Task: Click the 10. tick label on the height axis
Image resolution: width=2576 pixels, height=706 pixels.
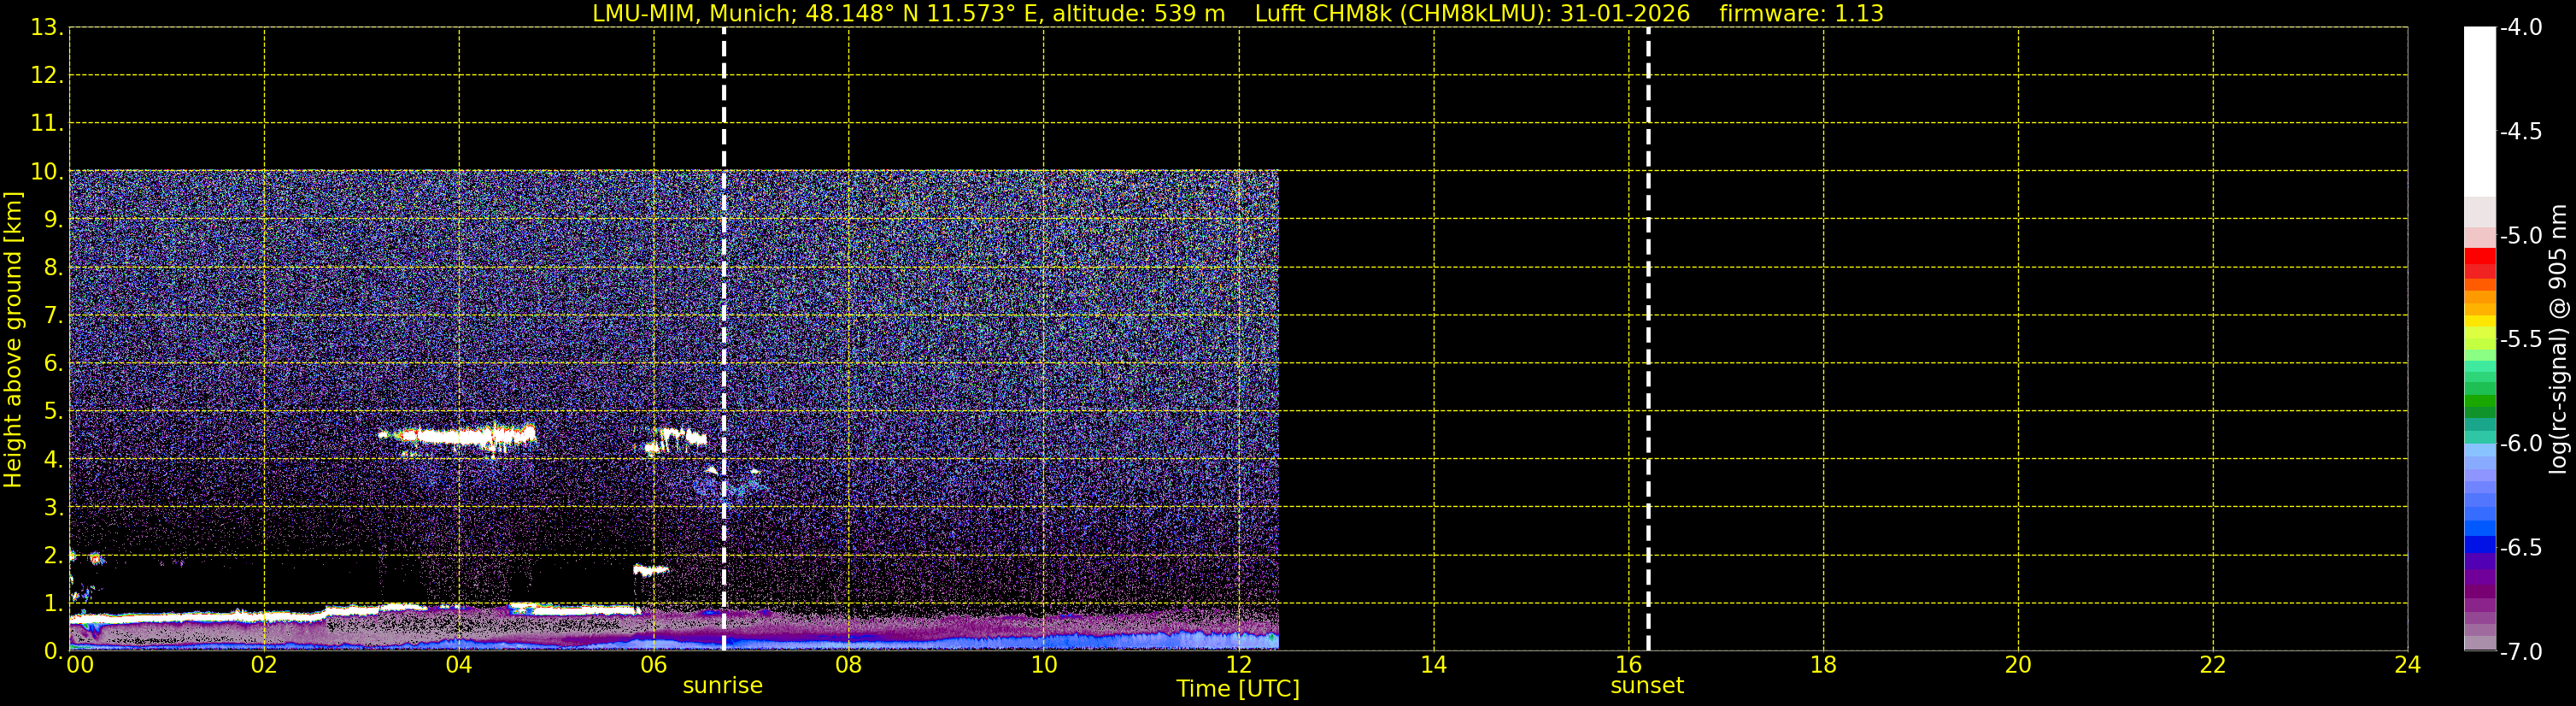Action: click(47, 172)
